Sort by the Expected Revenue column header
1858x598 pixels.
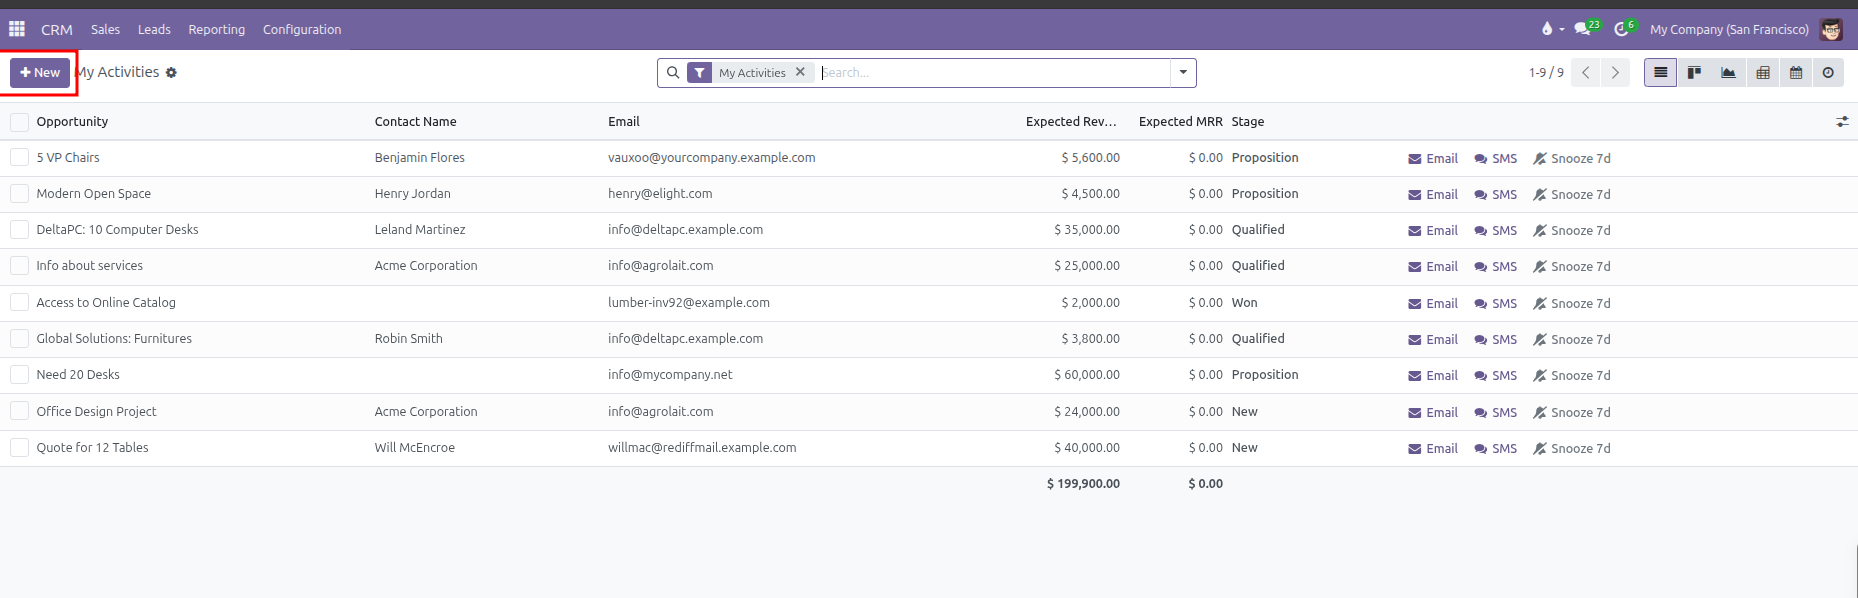[1071, 122]
